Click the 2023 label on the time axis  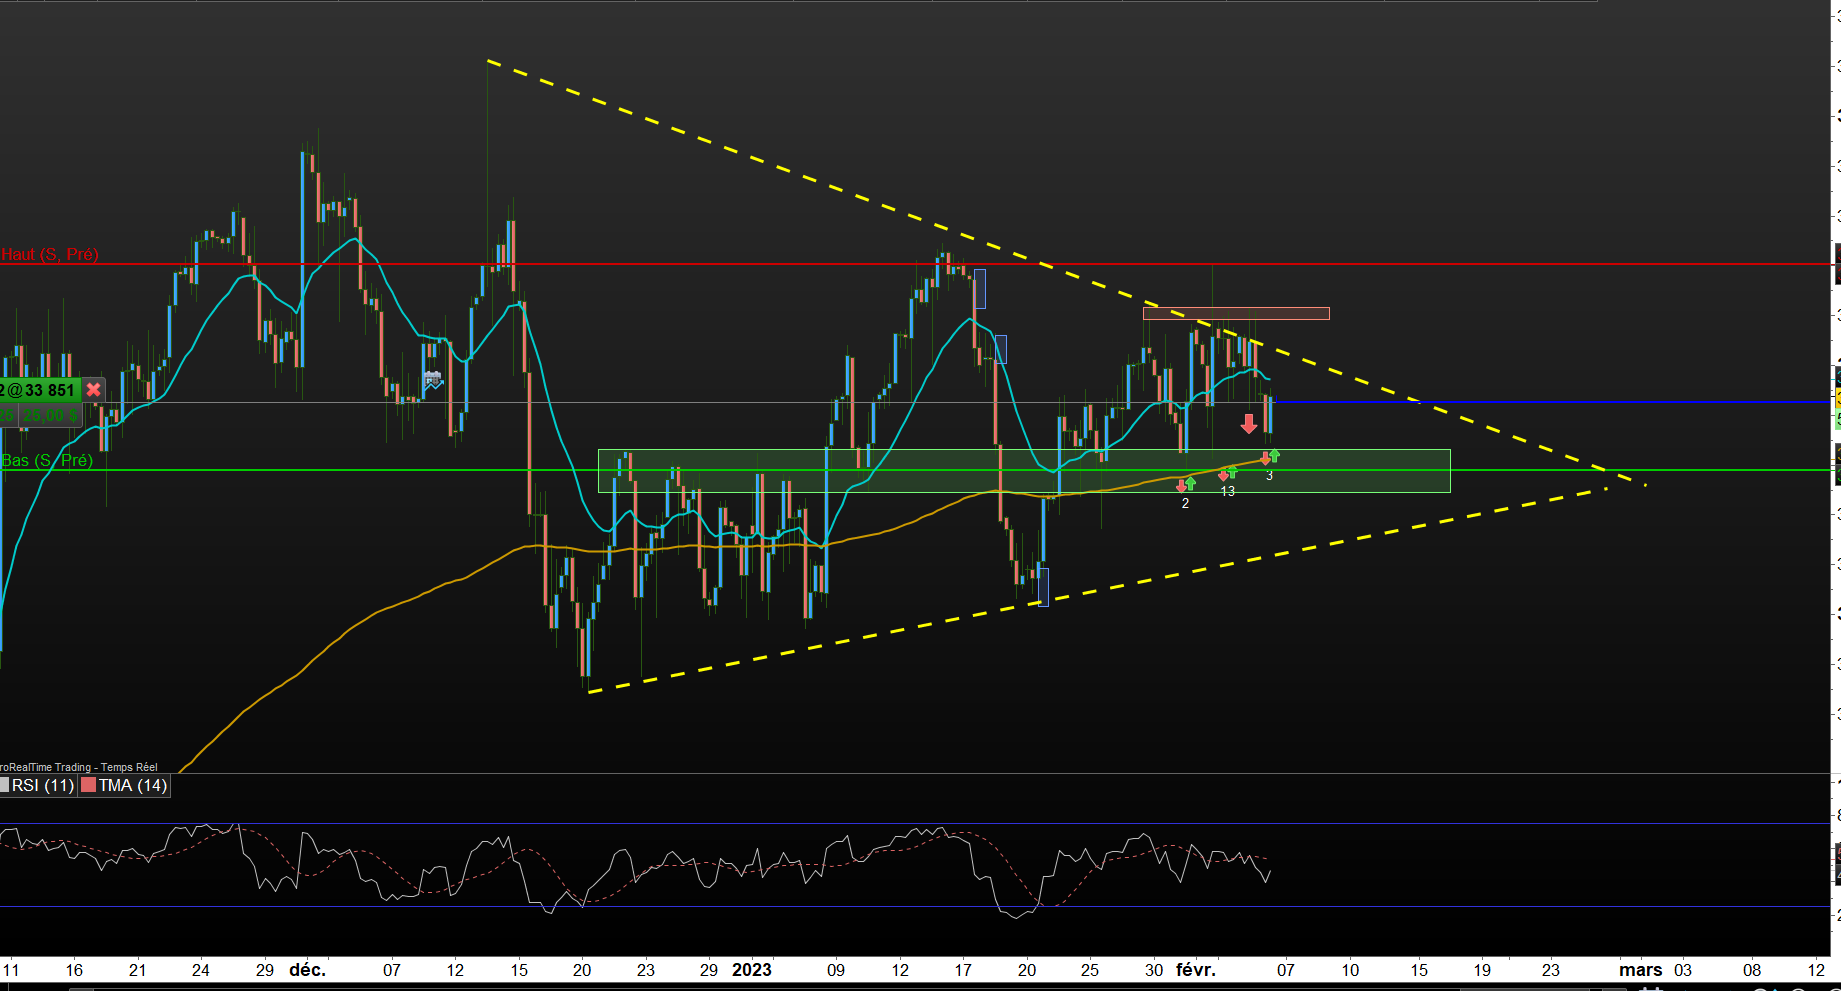(x=752, y=970)
